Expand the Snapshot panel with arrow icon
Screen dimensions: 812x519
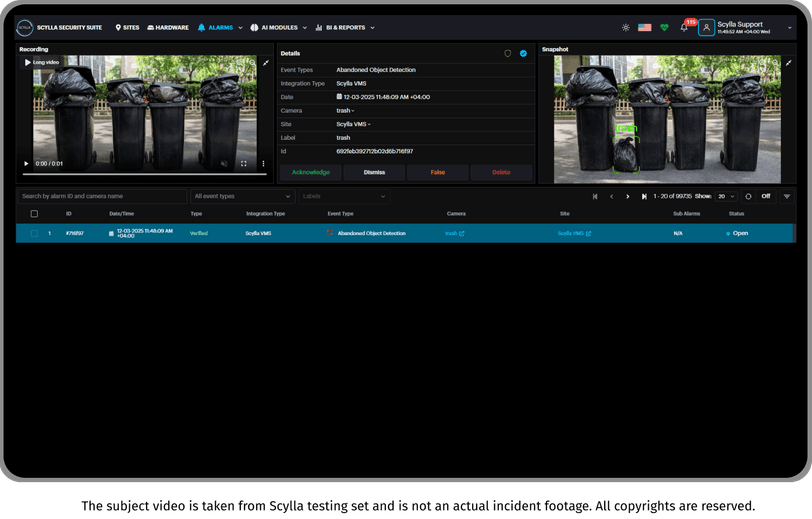[x=788, y=63]
